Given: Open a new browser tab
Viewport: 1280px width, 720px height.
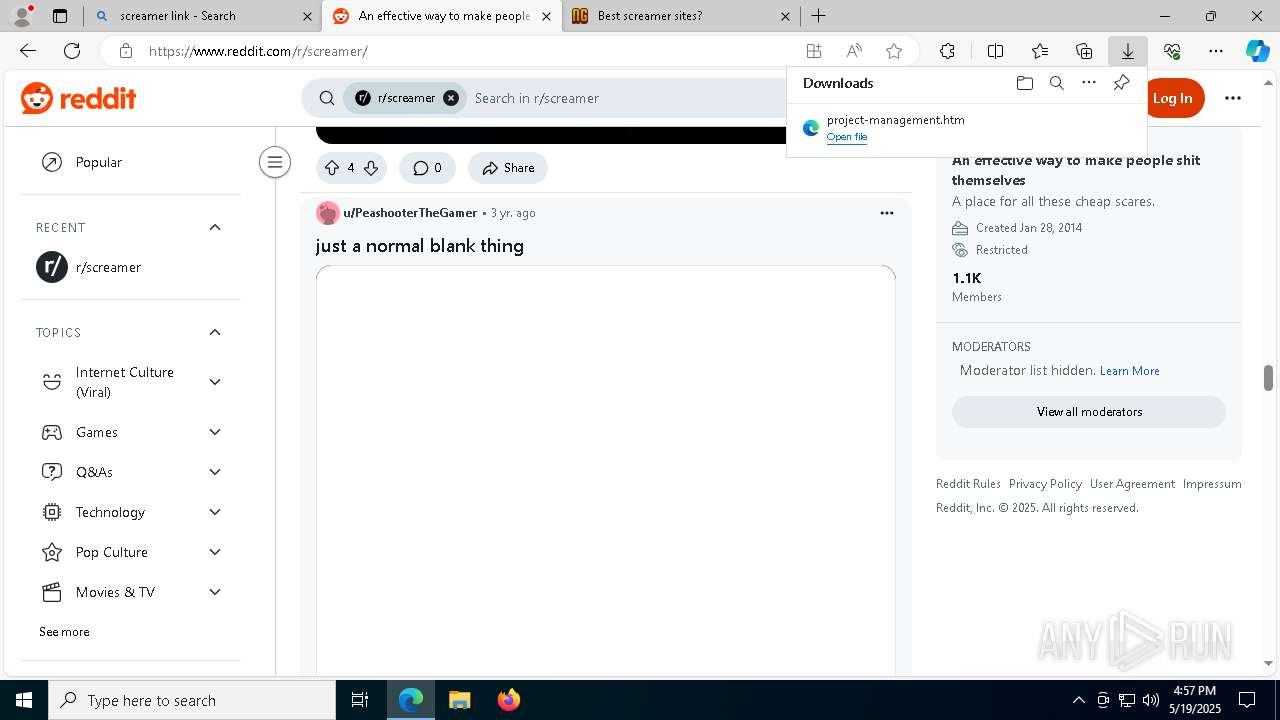Looking at the screenshot, I should click(818, 16).
